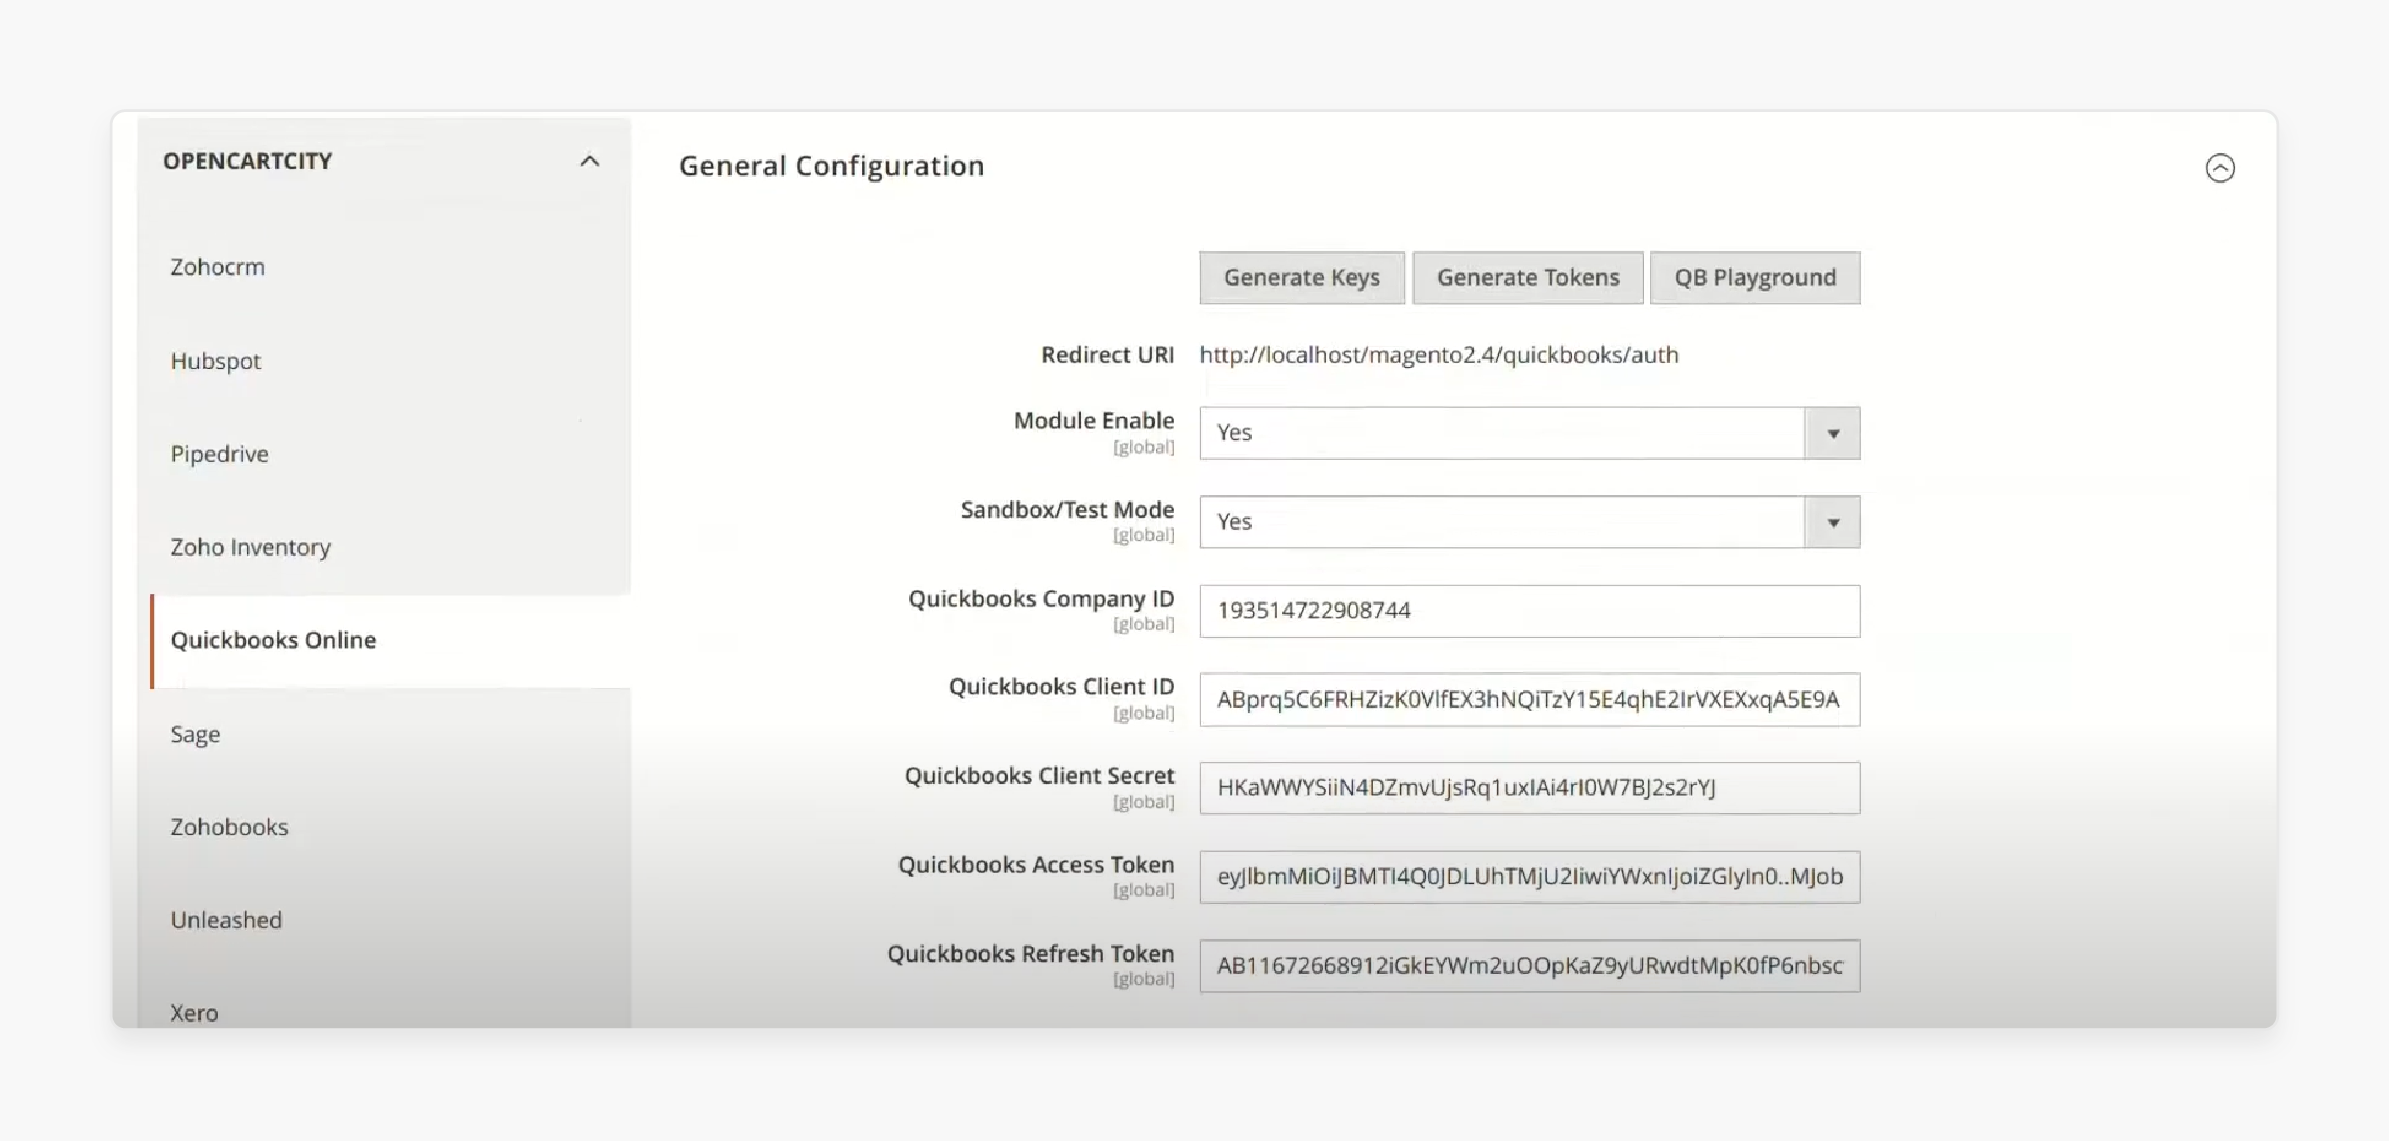Click the General Configuration heading
The width and height of the screenshot is (2389, 1141).
(831, 166)
